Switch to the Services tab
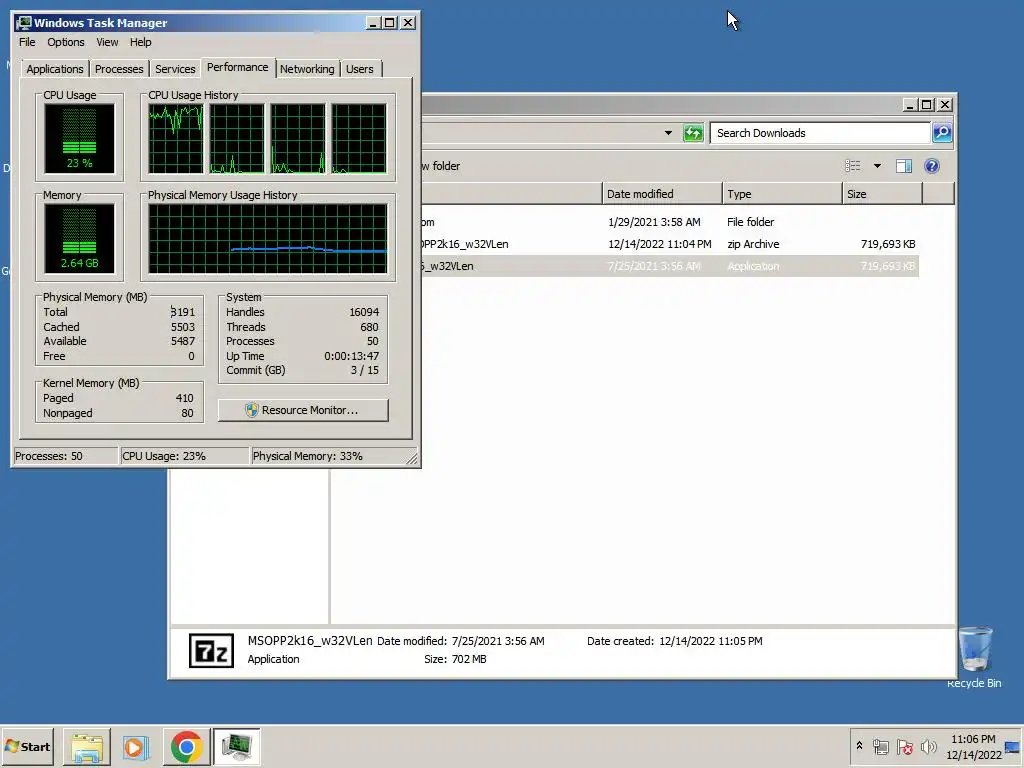This screenshot has height=768, width=1024. (x=175, y=69)
